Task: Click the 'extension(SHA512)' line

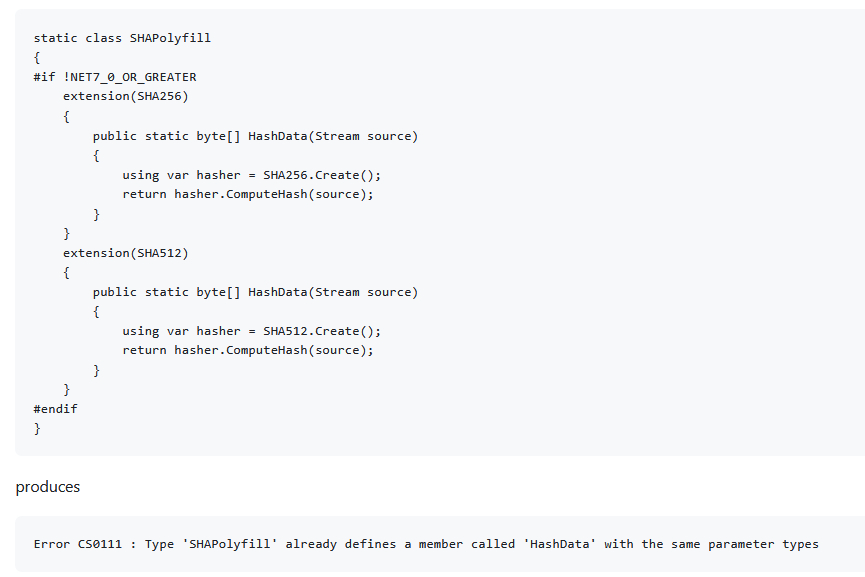Action: (x=125, y=253)
